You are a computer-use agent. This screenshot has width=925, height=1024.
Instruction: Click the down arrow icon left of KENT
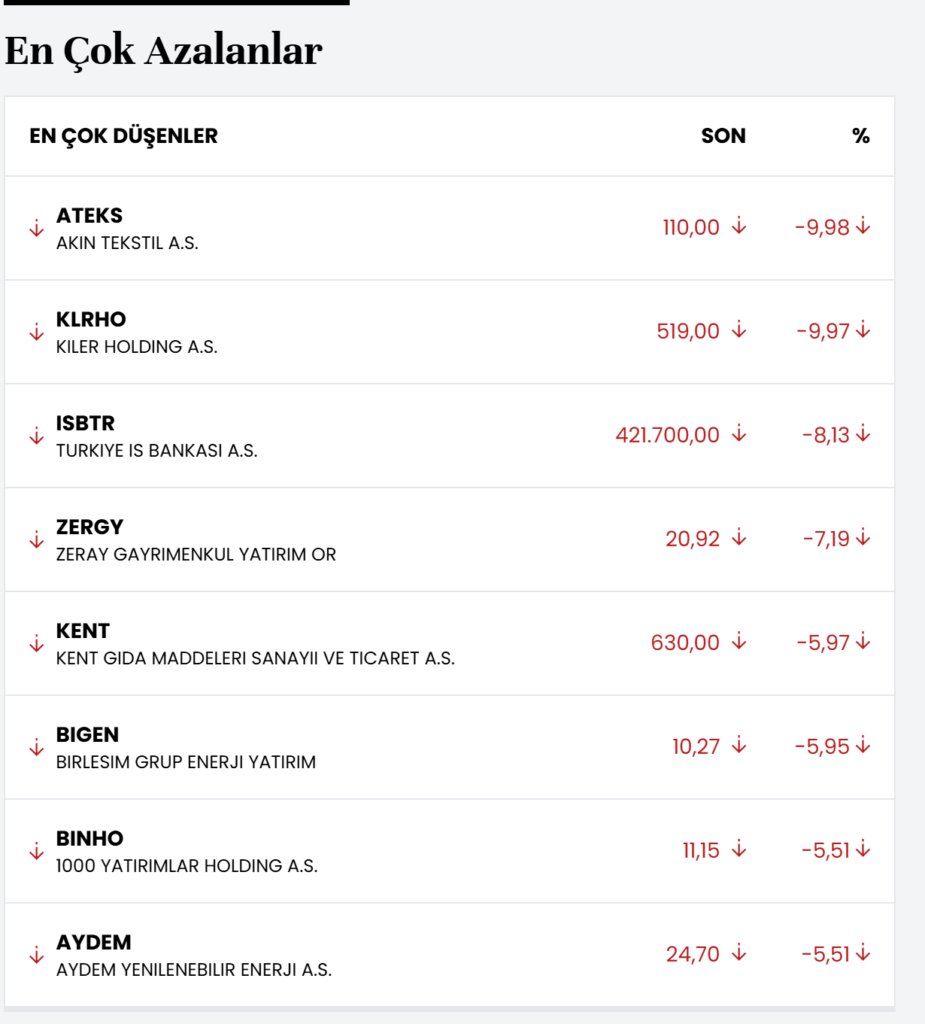[x=37, y=643]
